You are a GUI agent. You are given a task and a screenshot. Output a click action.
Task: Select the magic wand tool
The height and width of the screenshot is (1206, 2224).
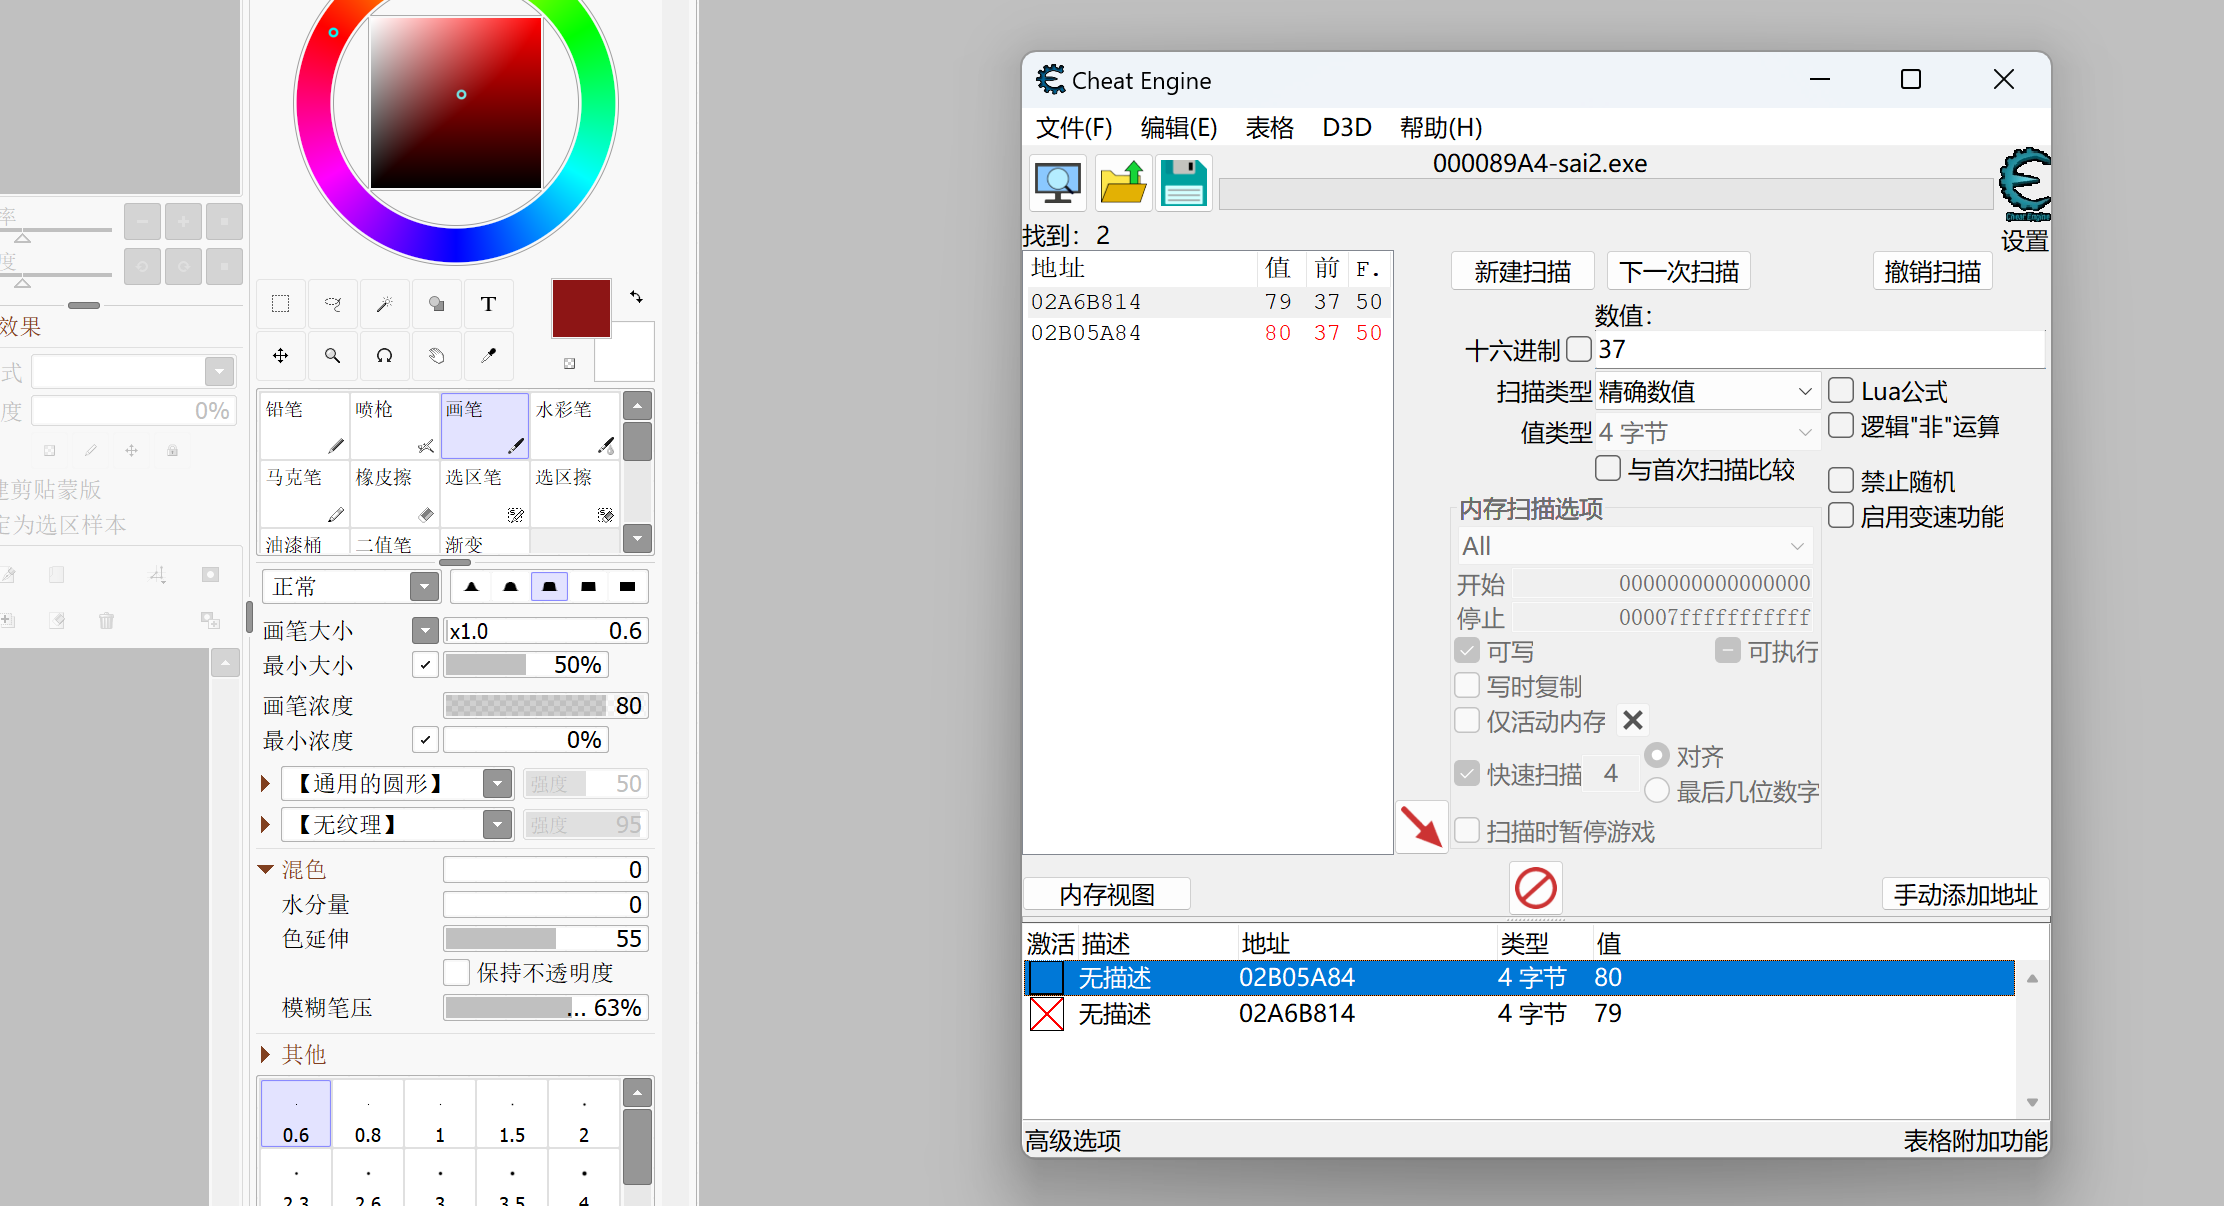[384, 304]
